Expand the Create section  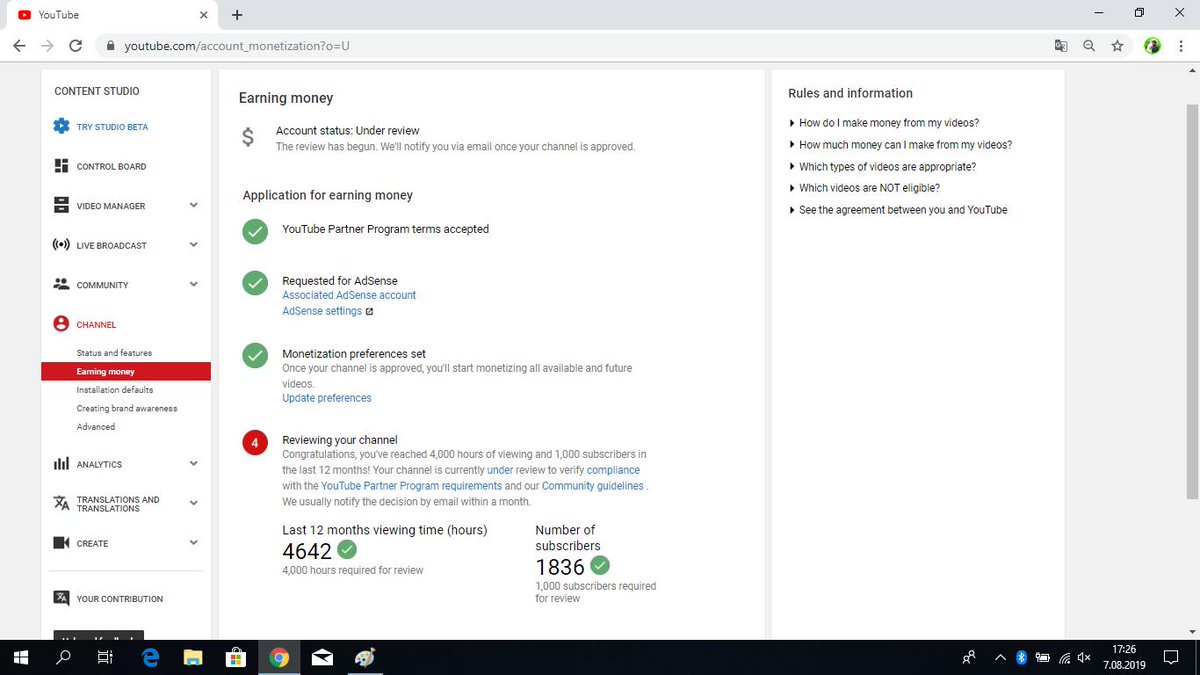[194, 542]
